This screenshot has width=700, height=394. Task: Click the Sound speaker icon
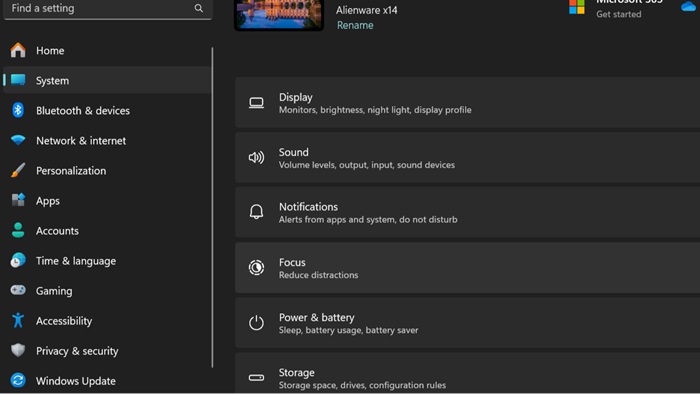(256, 158)
